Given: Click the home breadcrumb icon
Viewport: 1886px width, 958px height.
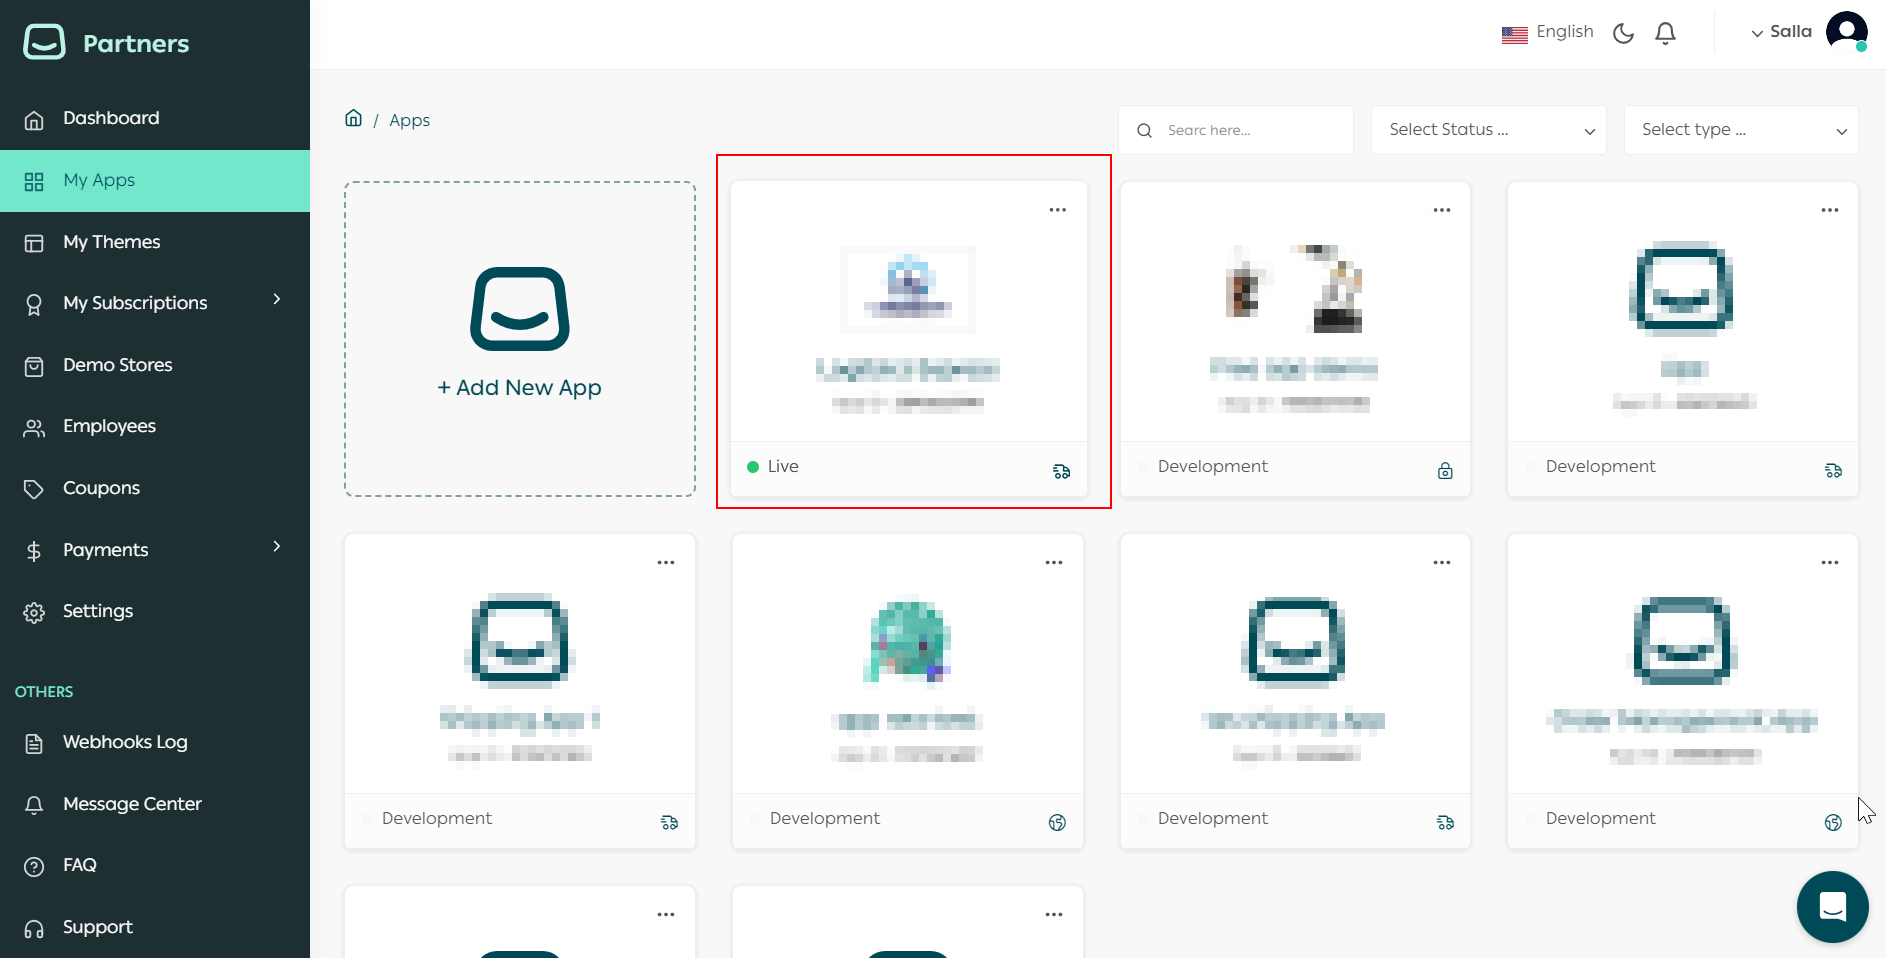Looking at the screenshot, I should (353, 118).
